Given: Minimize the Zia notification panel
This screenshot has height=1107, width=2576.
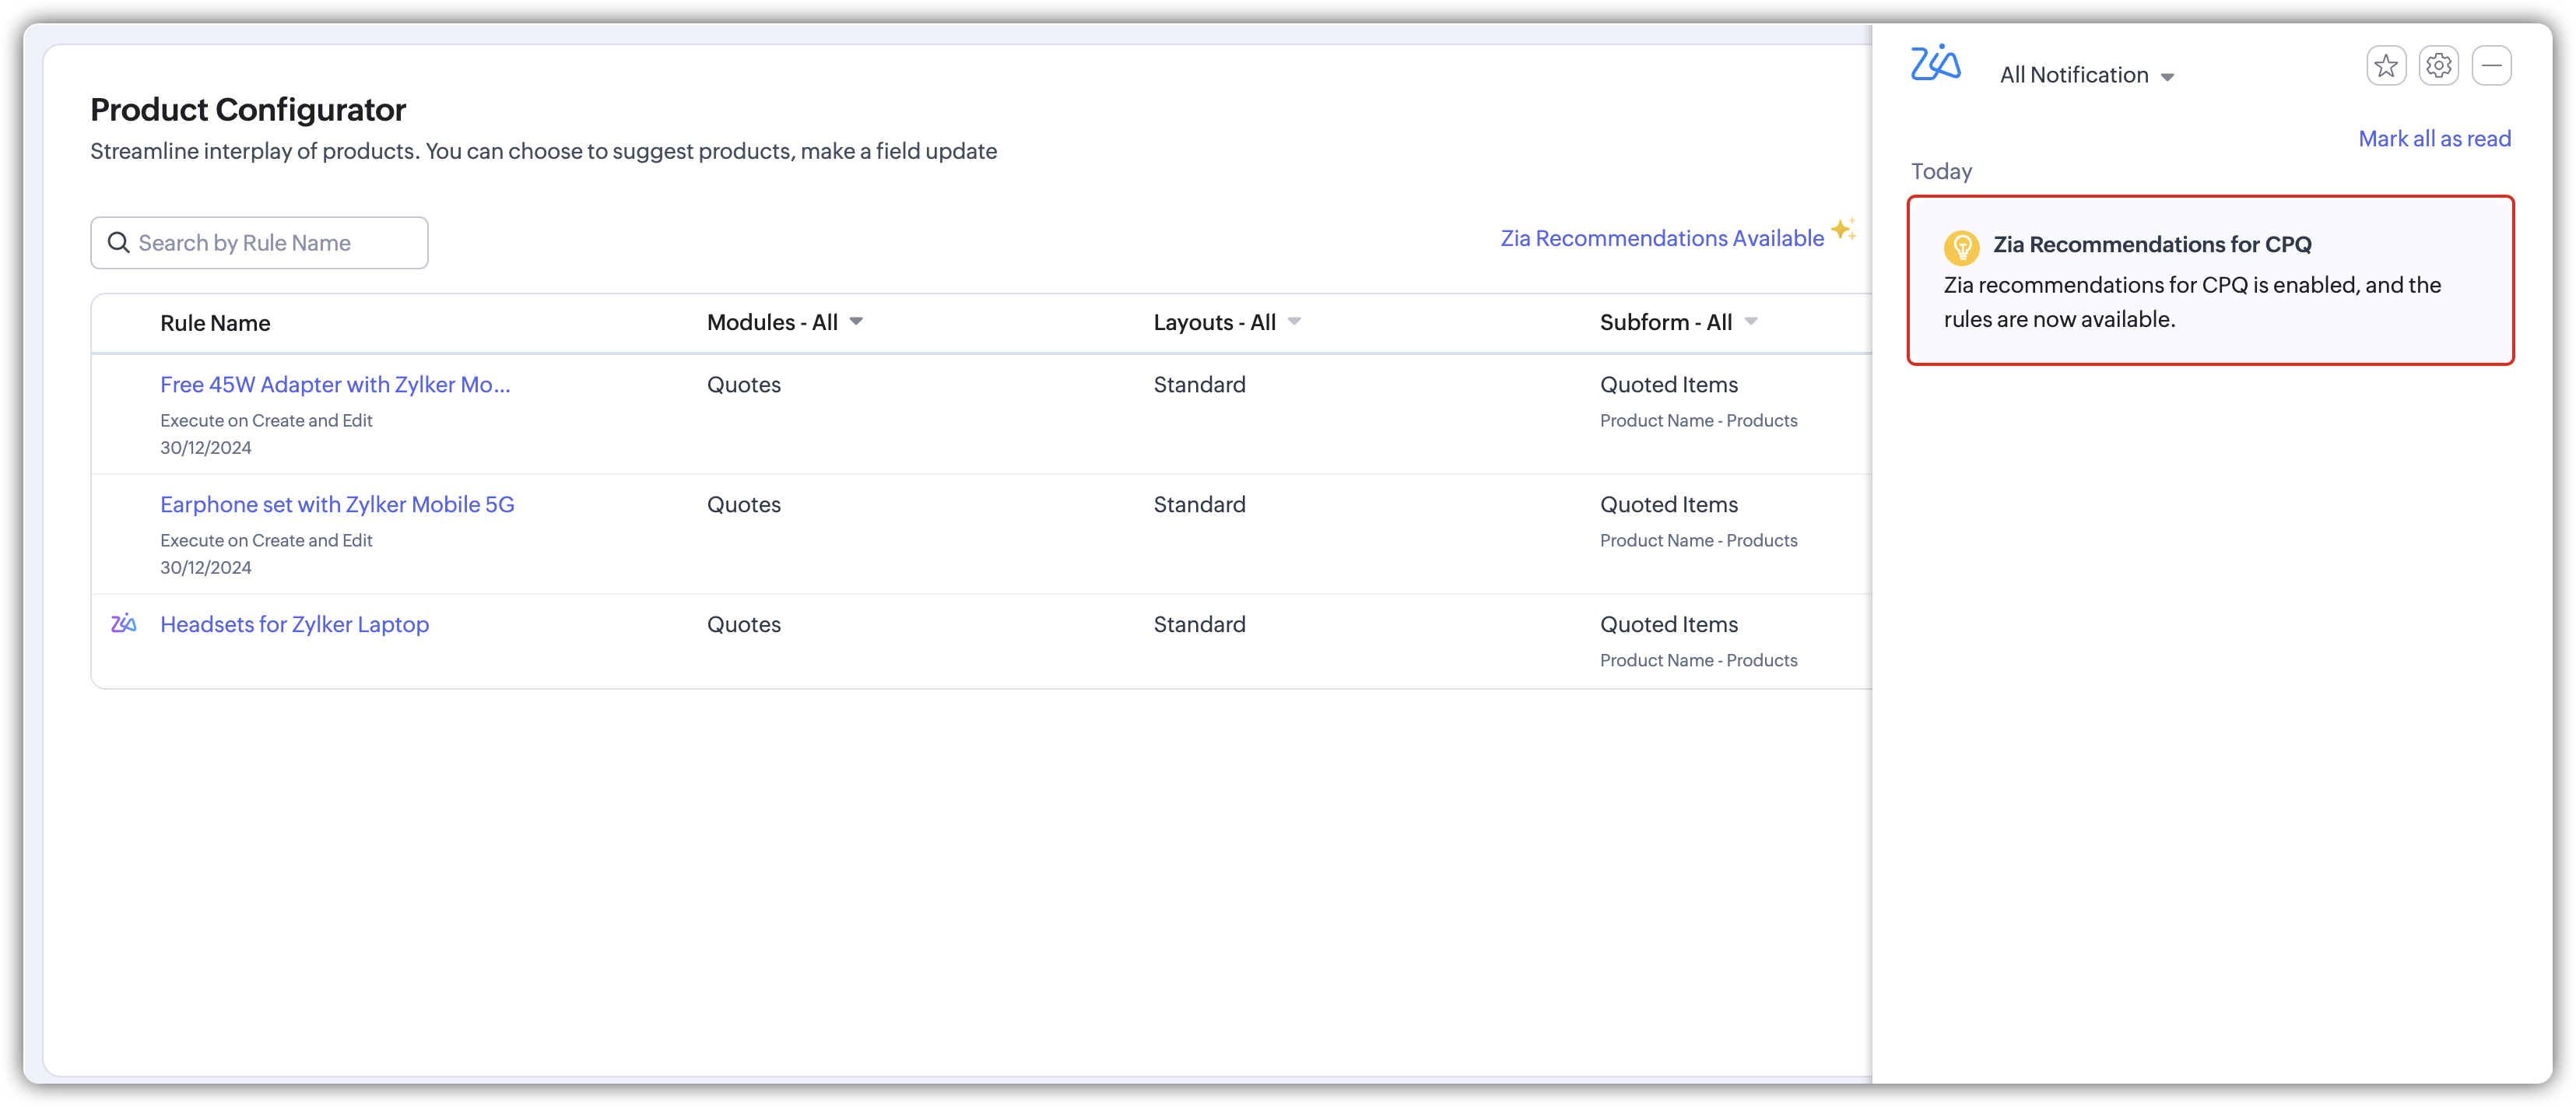Looking at the screenshot, I should point(2491,66).
